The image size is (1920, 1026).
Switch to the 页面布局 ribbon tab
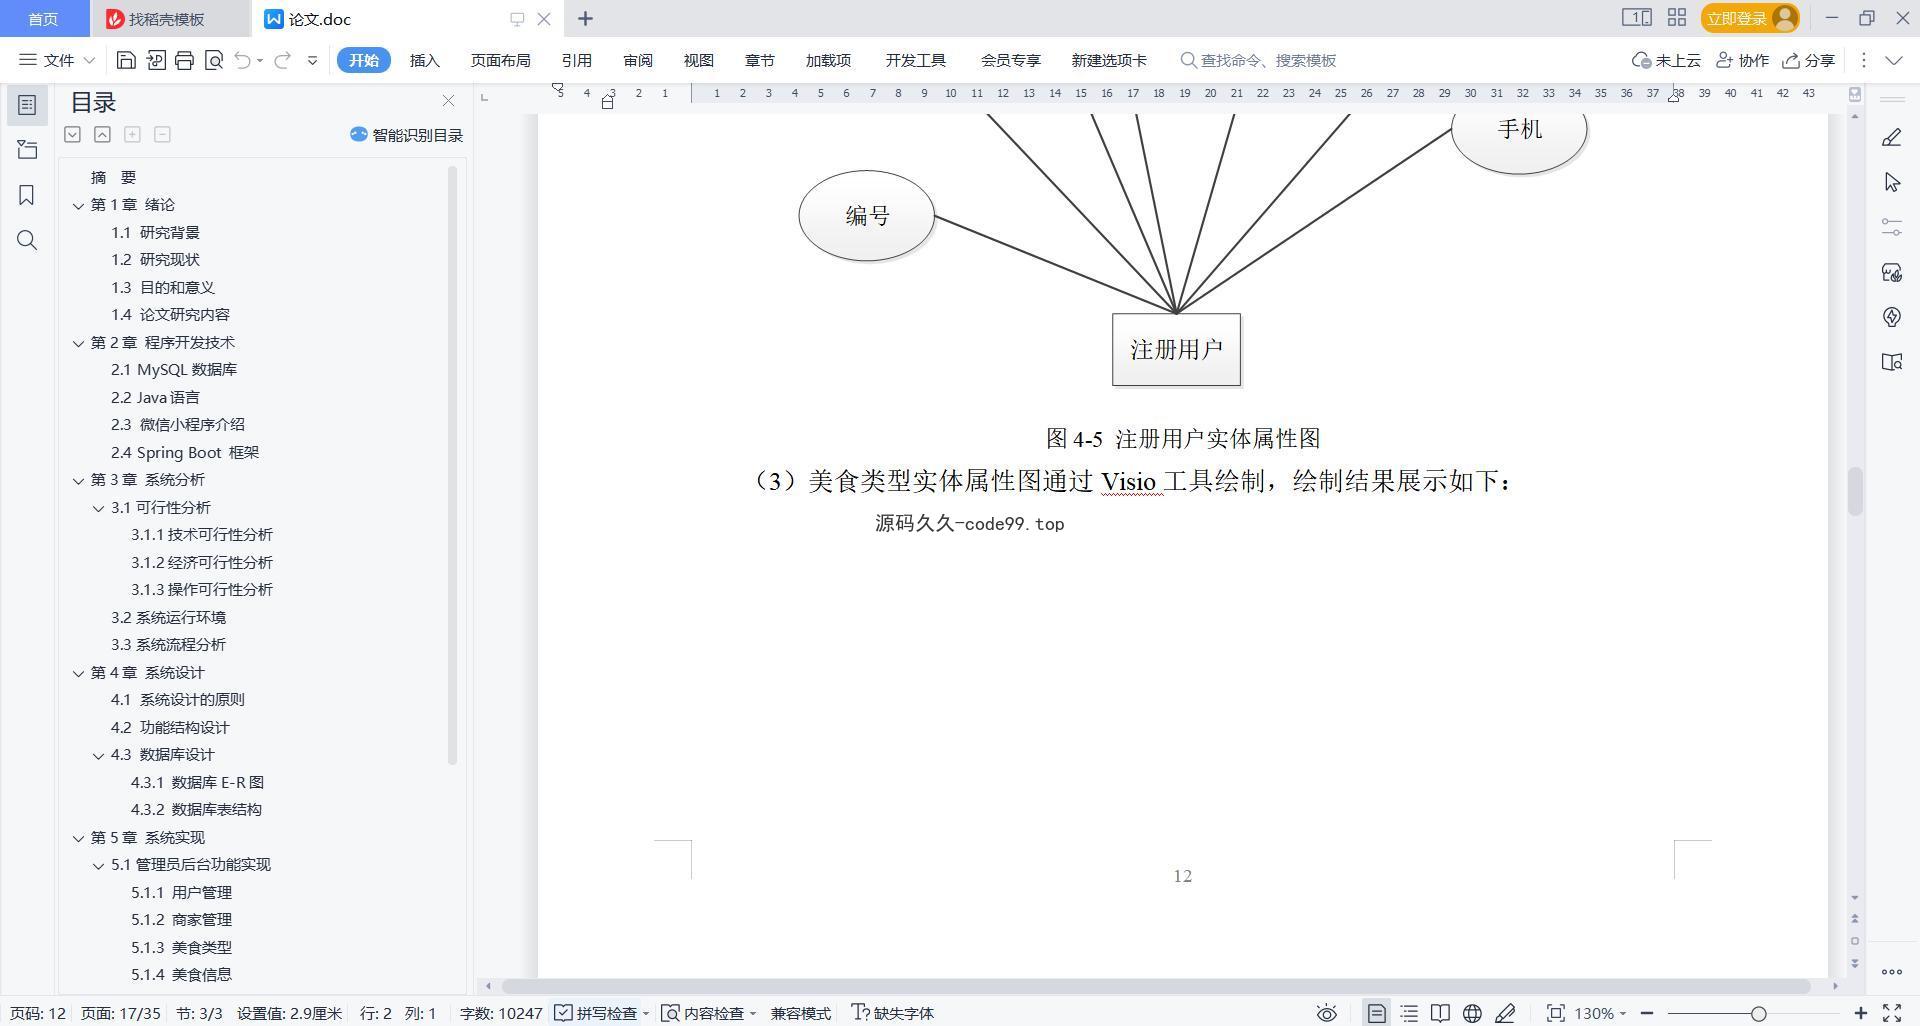(500, 60)
